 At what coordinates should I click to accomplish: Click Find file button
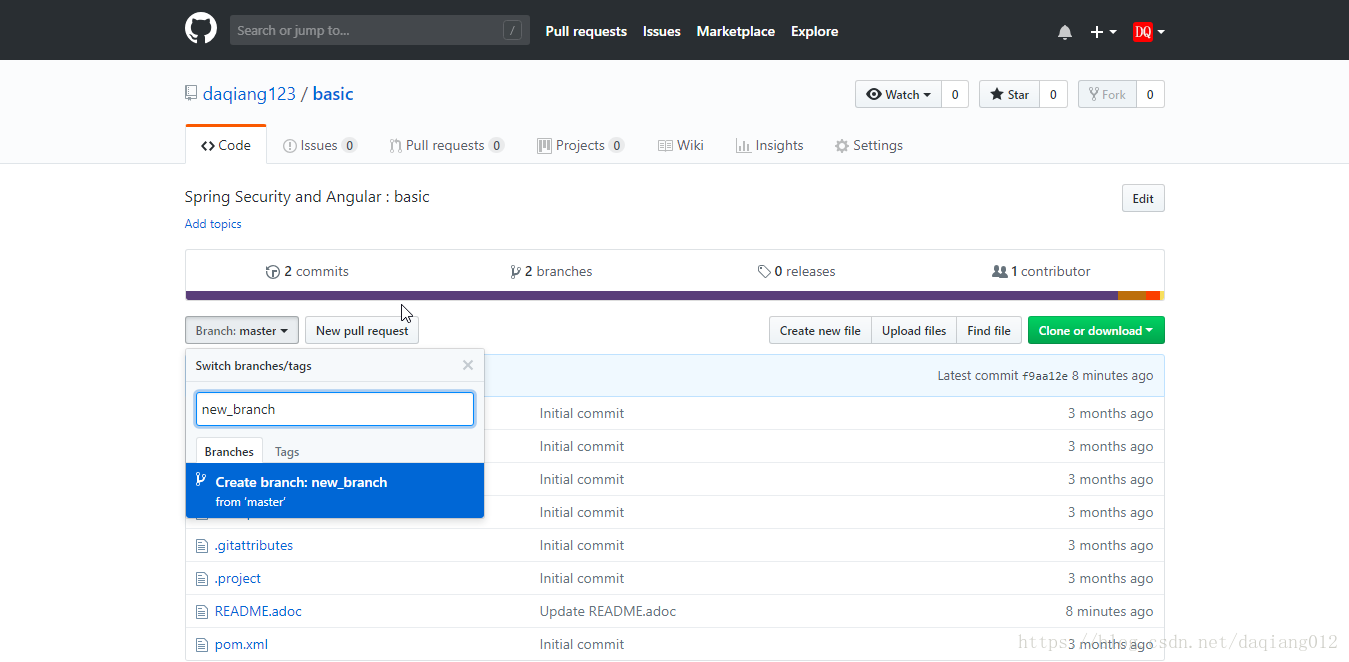click(989, 330)
